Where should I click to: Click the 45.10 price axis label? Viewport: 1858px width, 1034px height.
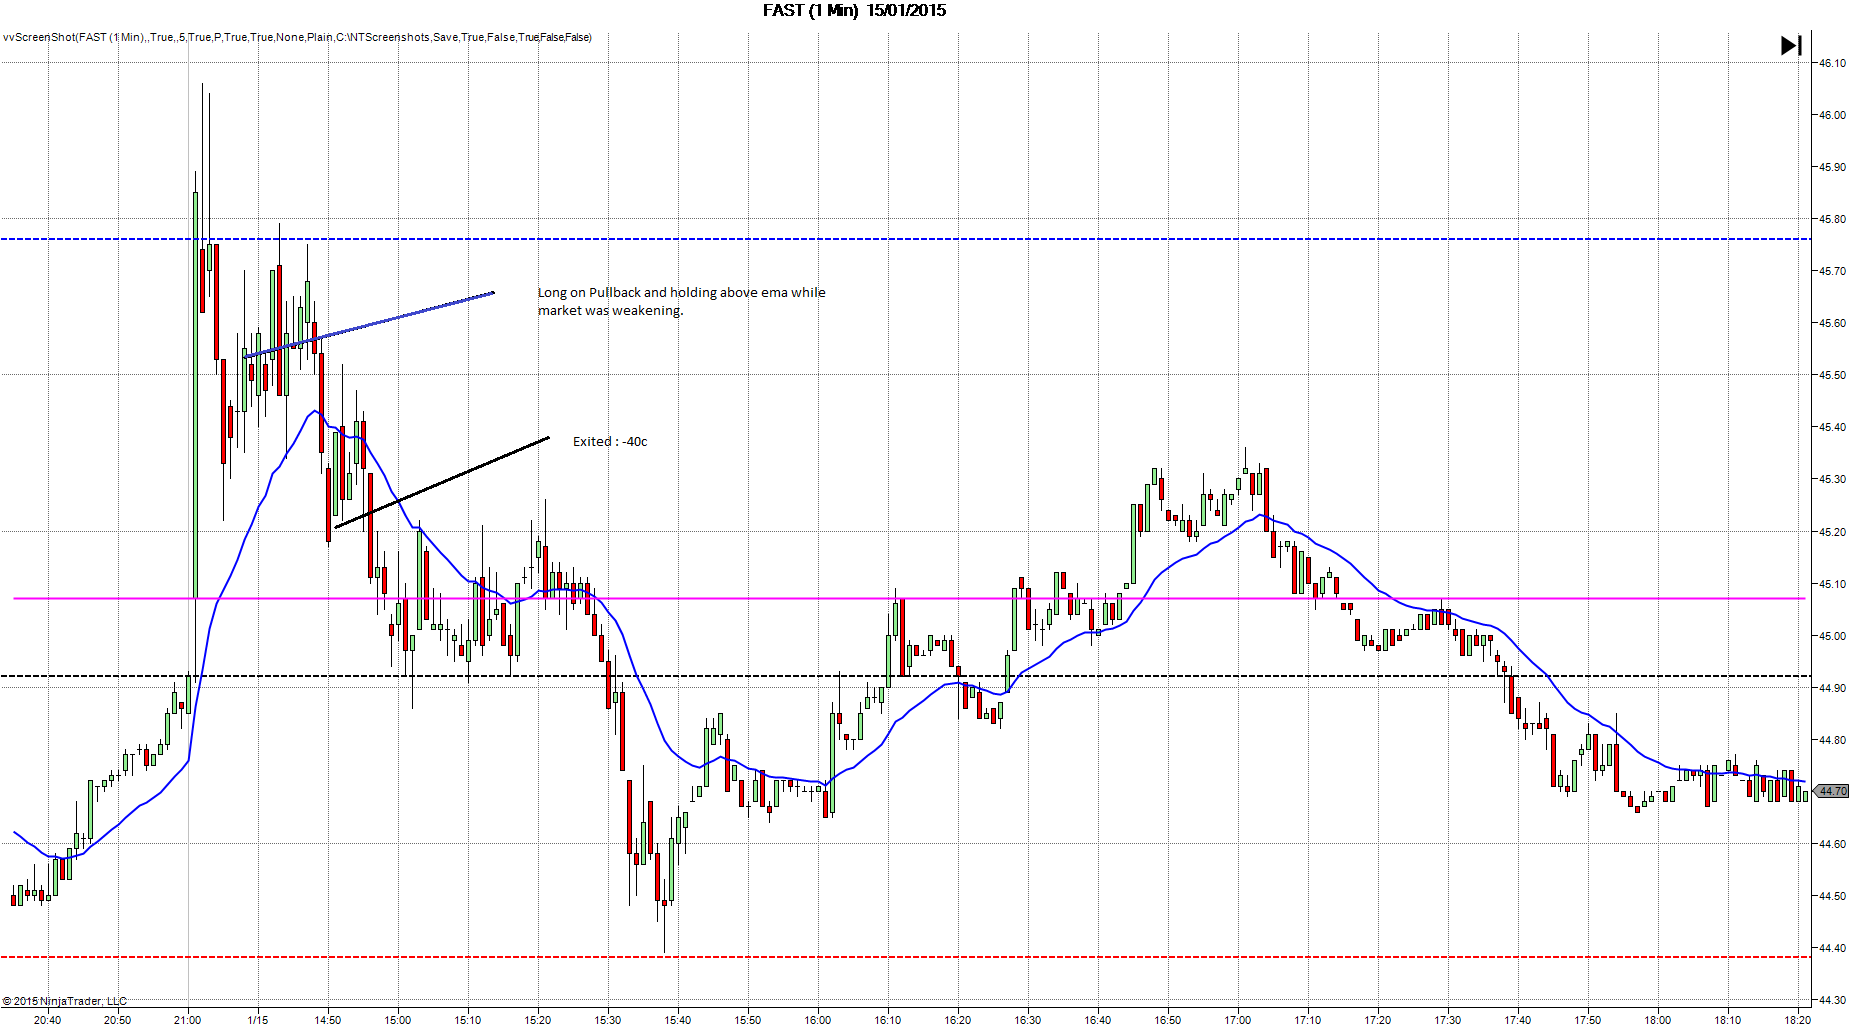pos(1832,584)
